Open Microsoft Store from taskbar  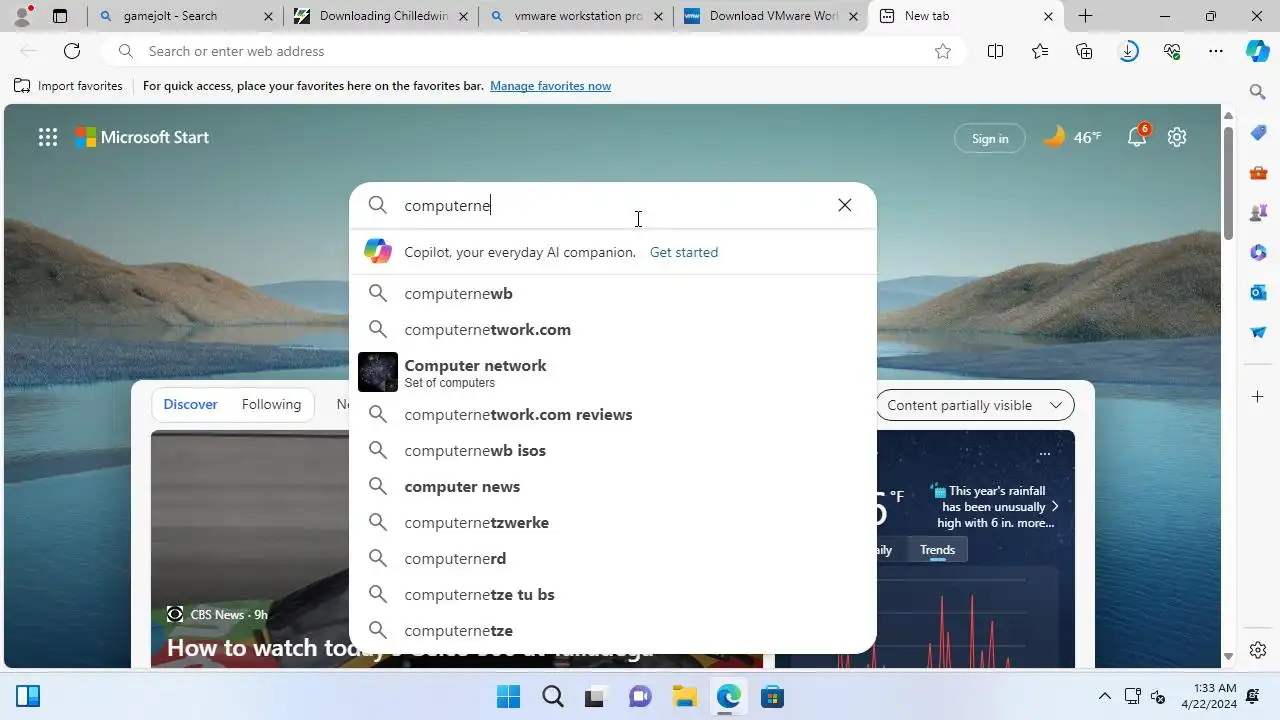[x=772, y=696]
